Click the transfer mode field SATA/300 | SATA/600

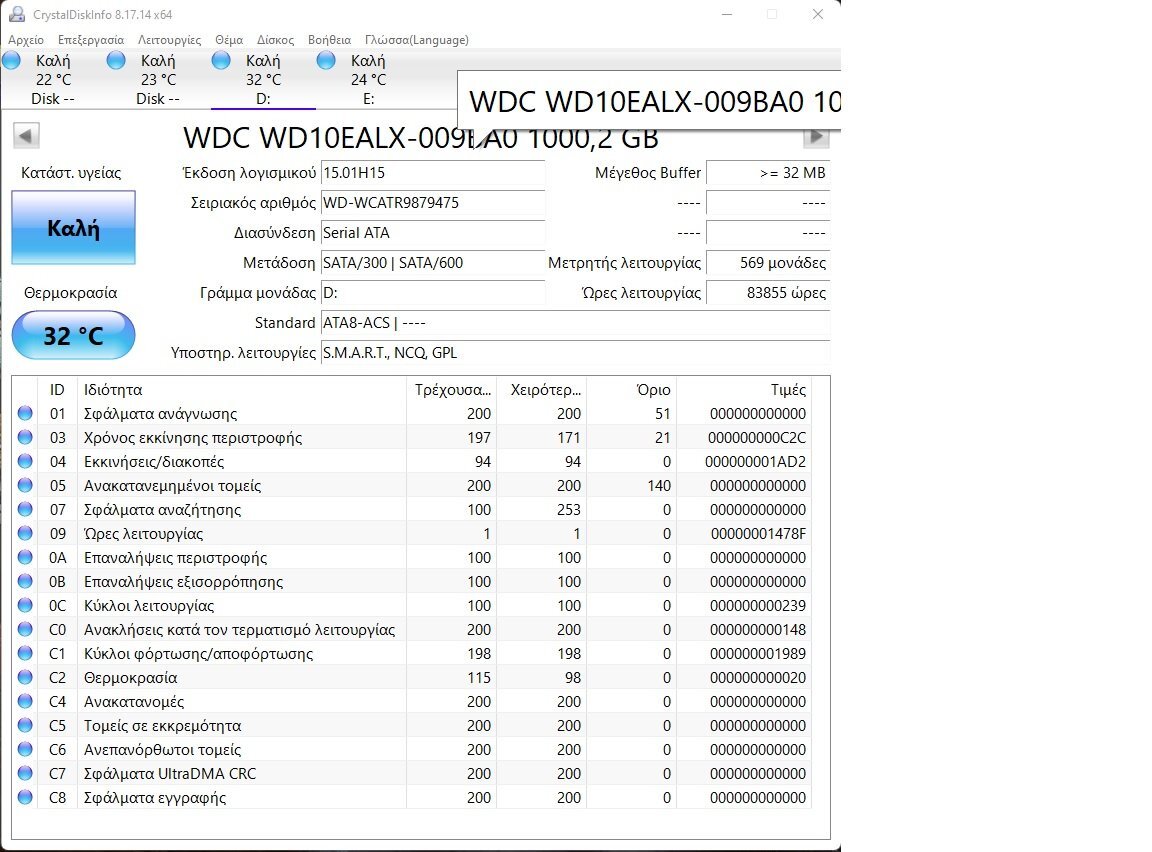[433, 263]
